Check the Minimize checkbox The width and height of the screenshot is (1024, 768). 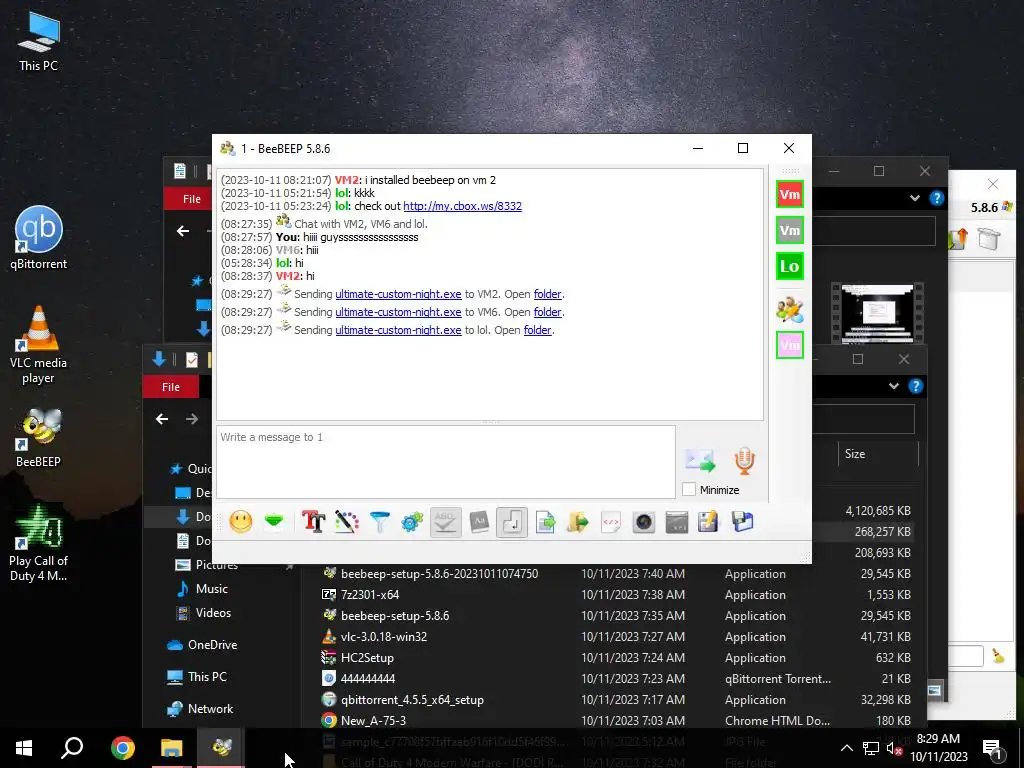tap(688, 489)
